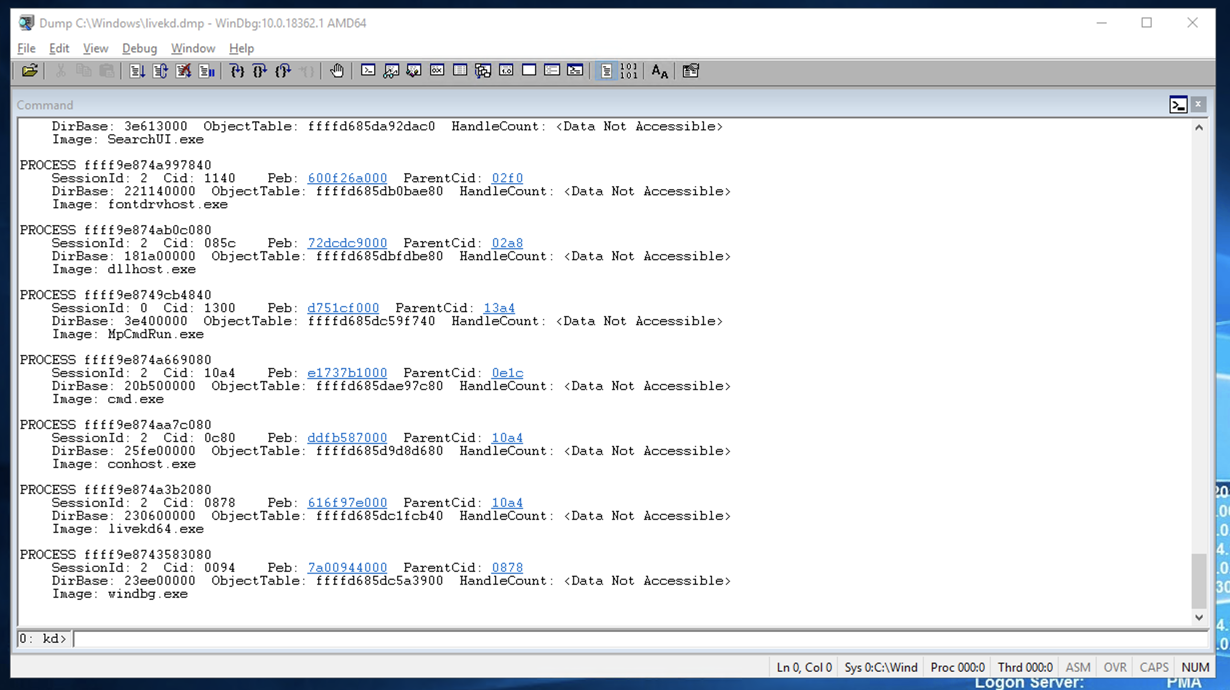
Task: Click the NUM status bar indicator
Action: tap(1195, 667)
